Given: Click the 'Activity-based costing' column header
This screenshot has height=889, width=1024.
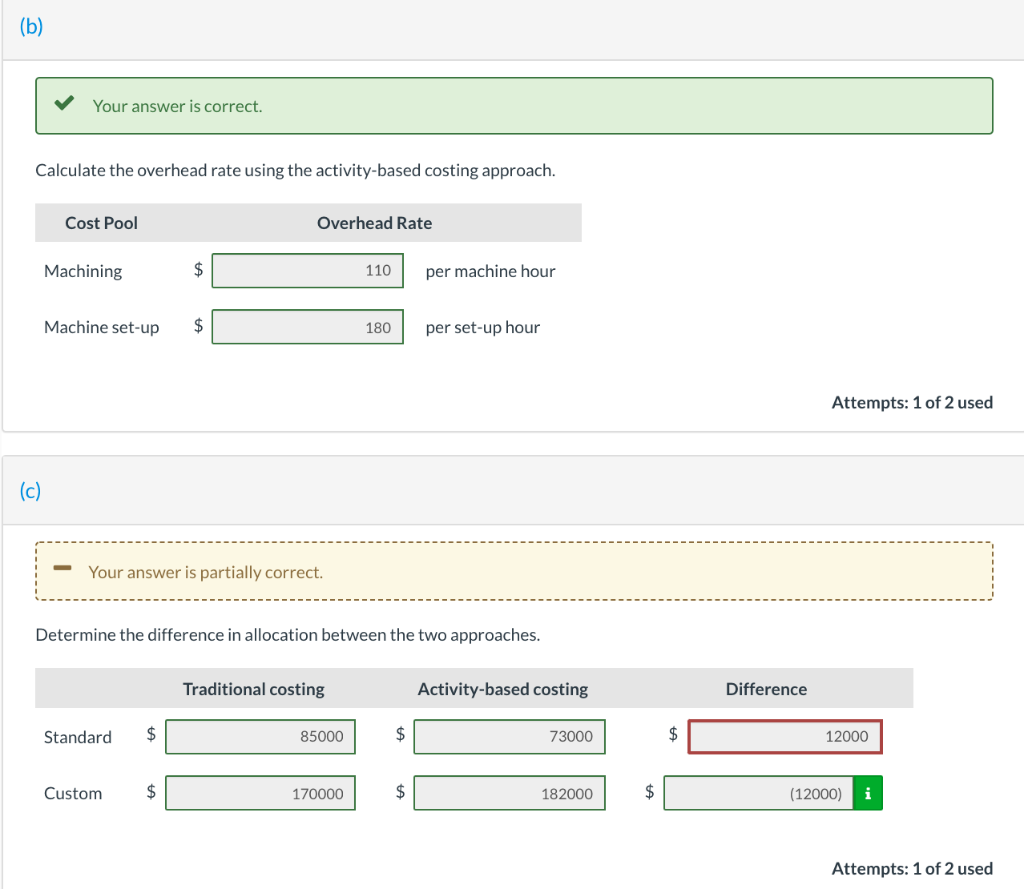Looking at the screenshot, I should (x=503, y=689).
